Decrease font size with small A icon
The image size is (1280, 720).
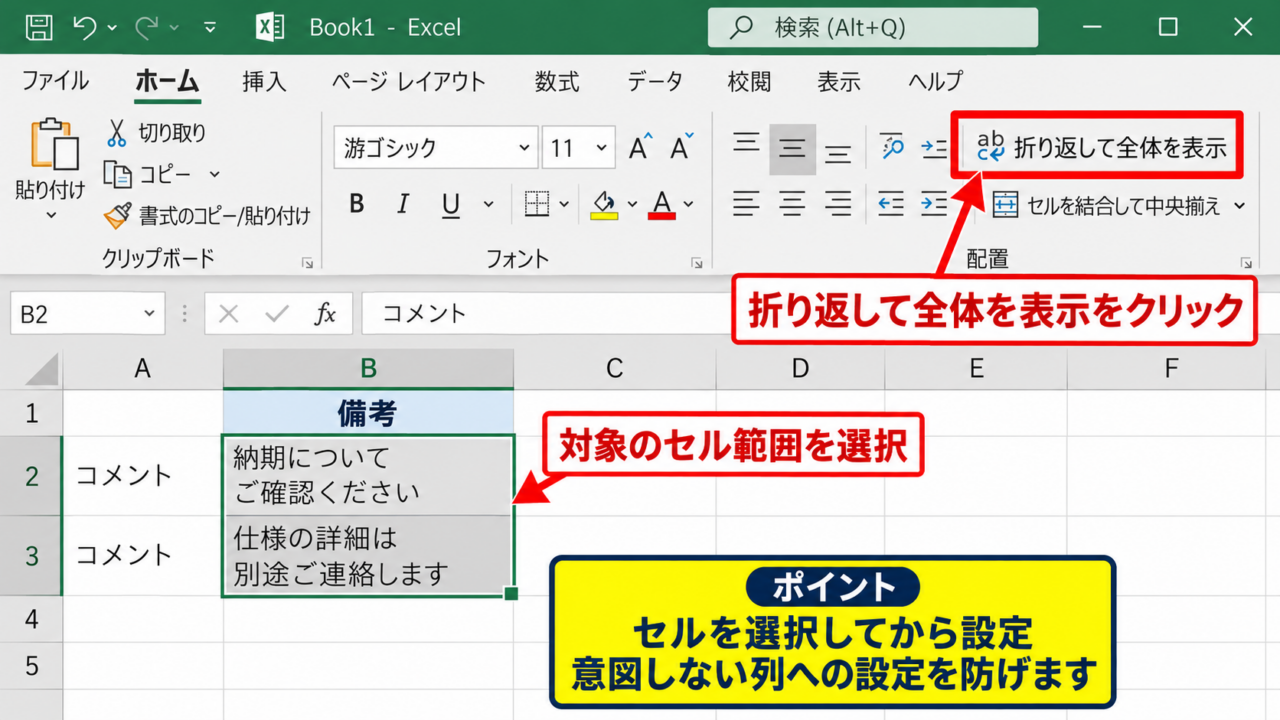(680, 148)
